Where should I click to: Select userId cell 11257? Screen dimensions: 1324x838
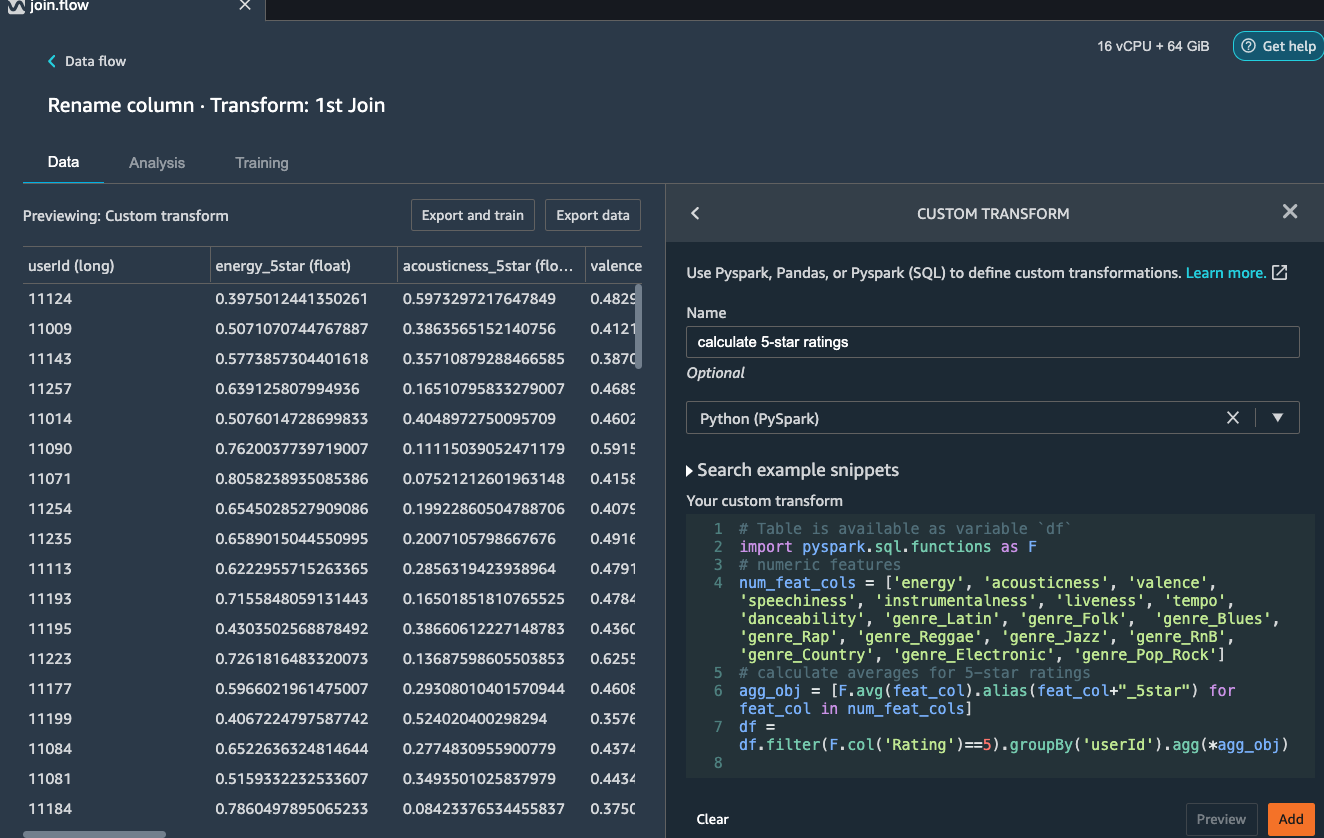point(50,389)
